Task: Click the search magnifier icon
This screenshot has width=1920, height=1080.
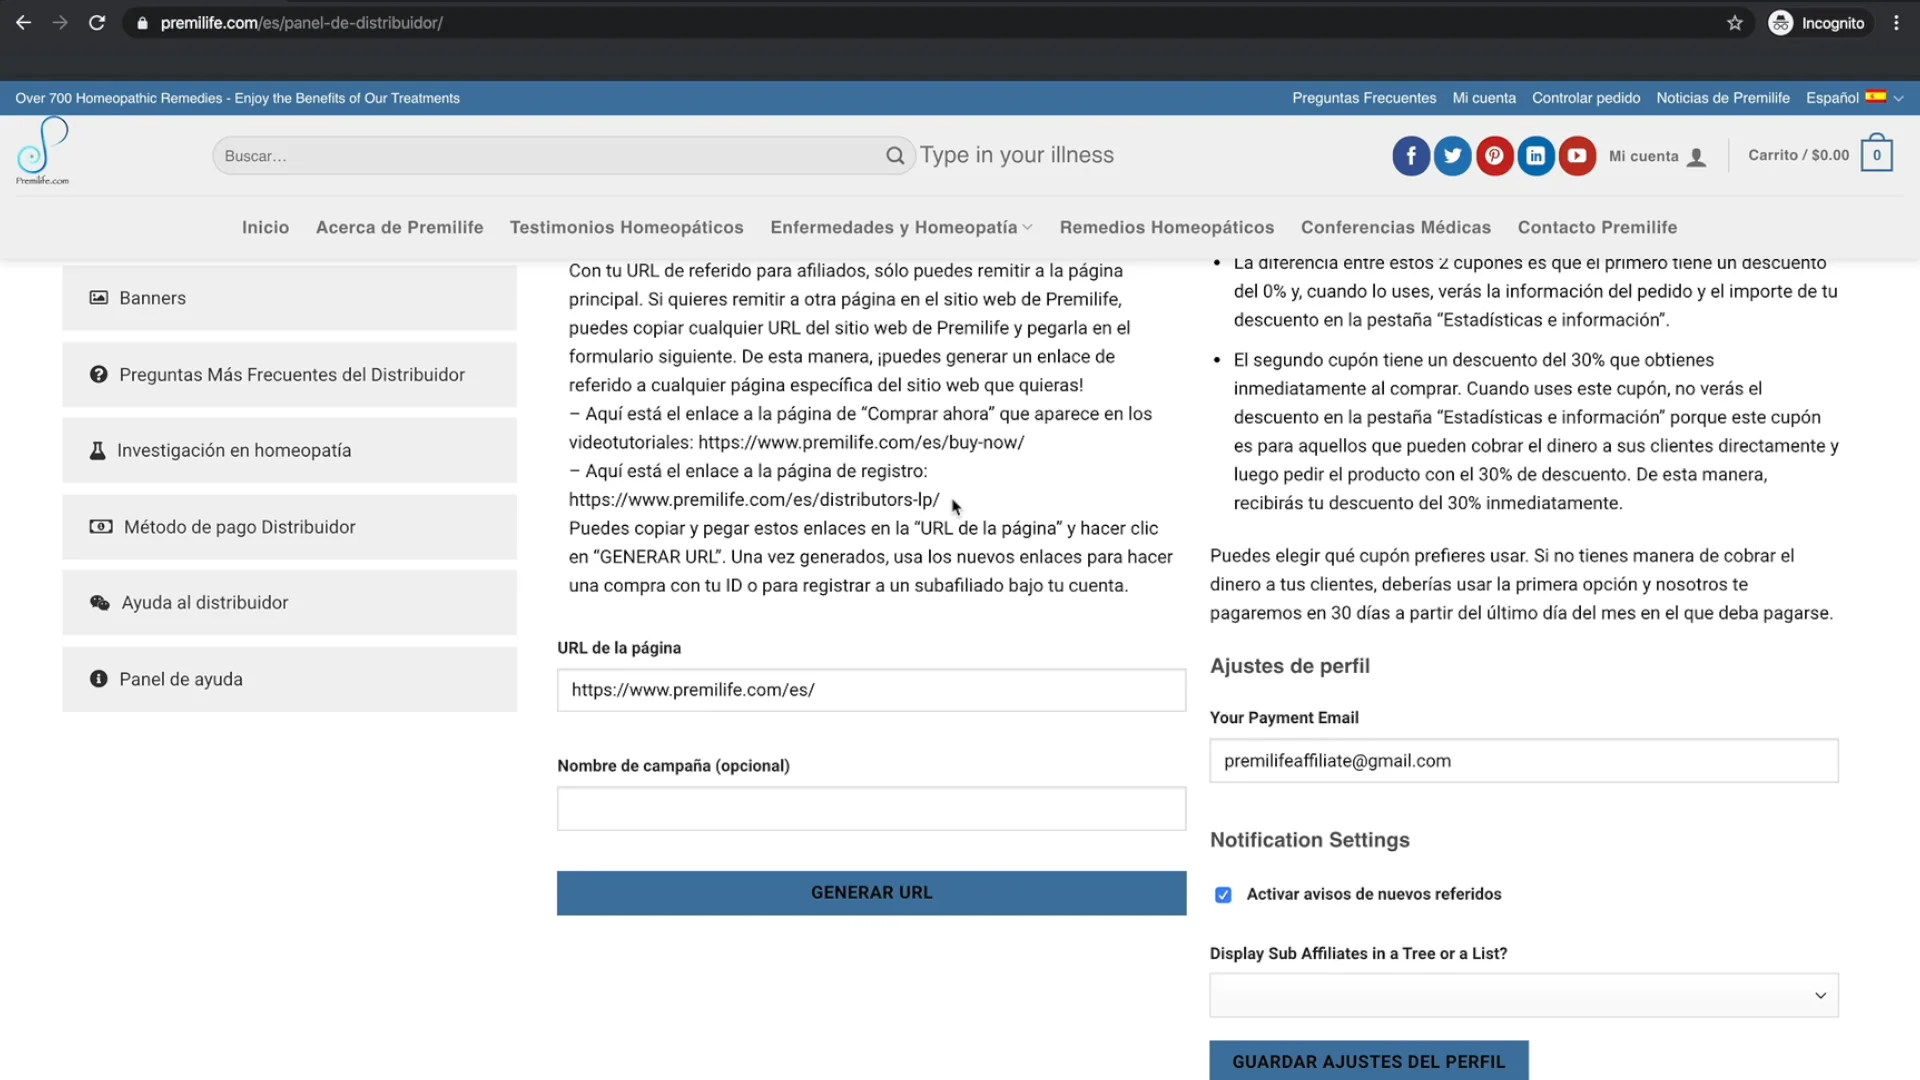Action: pyautogui.click(x=895, y=156)
